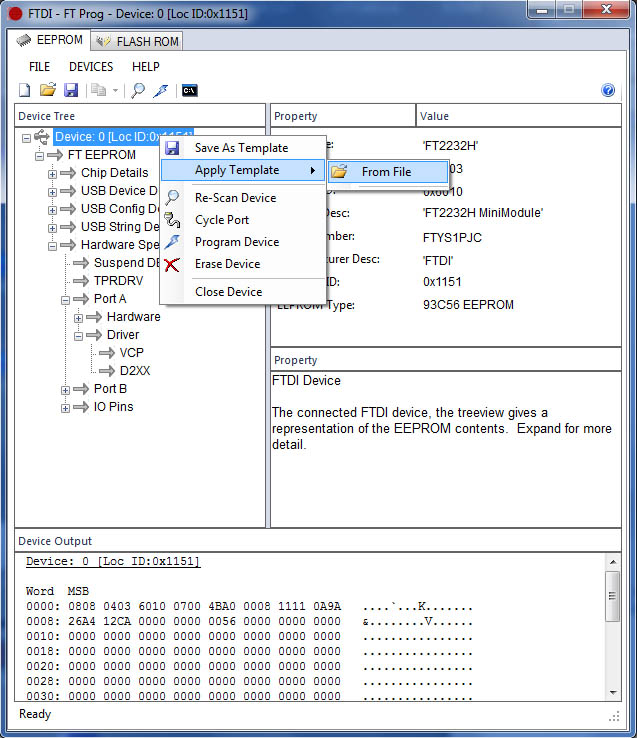Image resolution: width=637 pixels, height=738 pixels.
Task: Expand the USB String Descriptors node
Action: click(x=52, y=228)
